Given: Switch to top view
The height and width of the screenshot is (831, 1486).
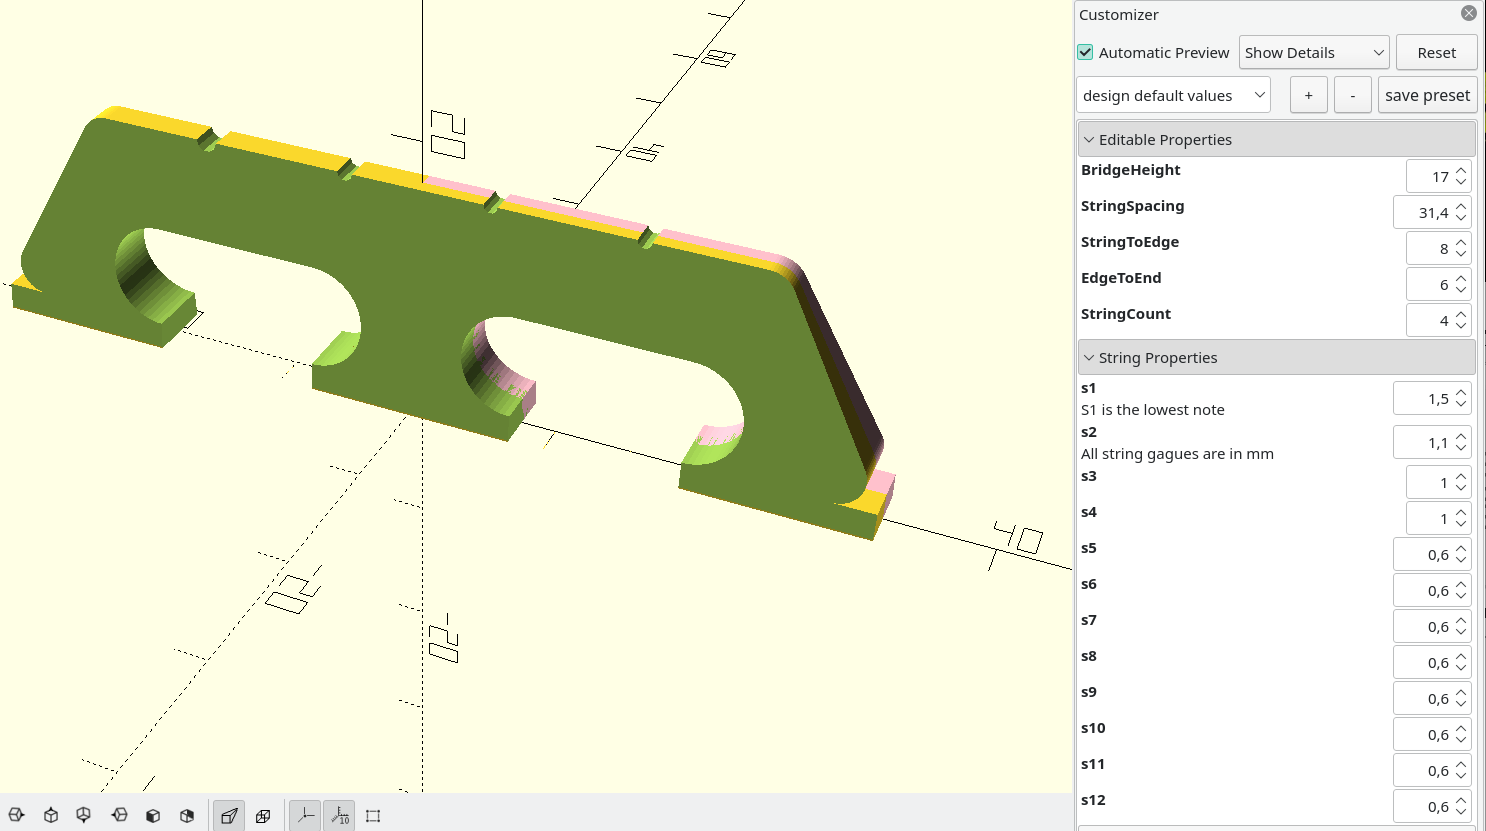Looking at the screenshot, I should click(51, 815).
